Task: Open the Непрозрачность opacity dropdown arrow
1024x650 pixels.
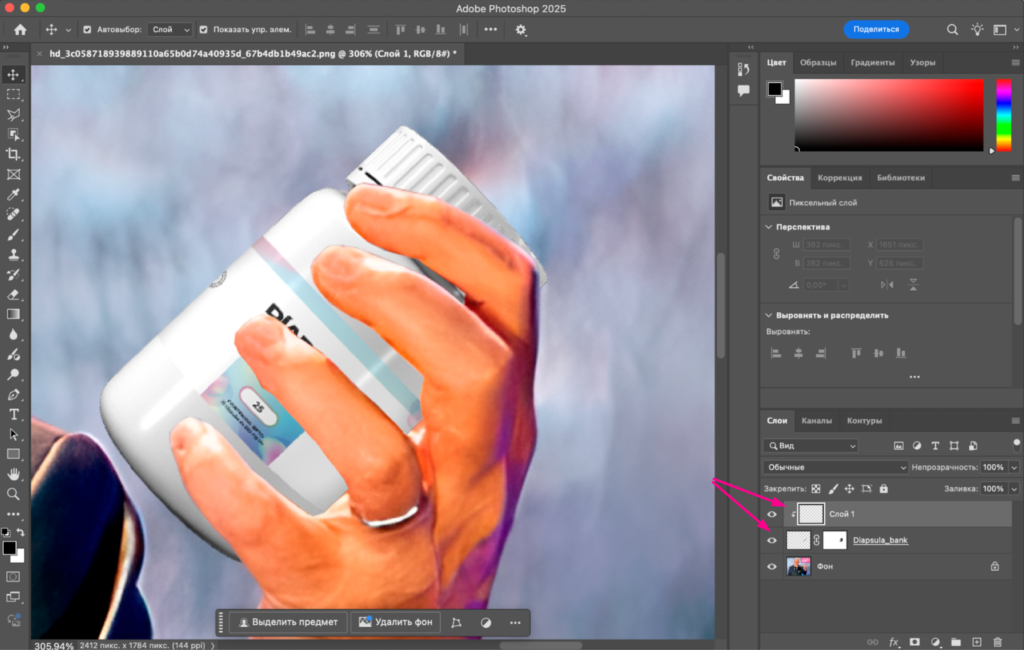Action: (x=1014, y=467)
